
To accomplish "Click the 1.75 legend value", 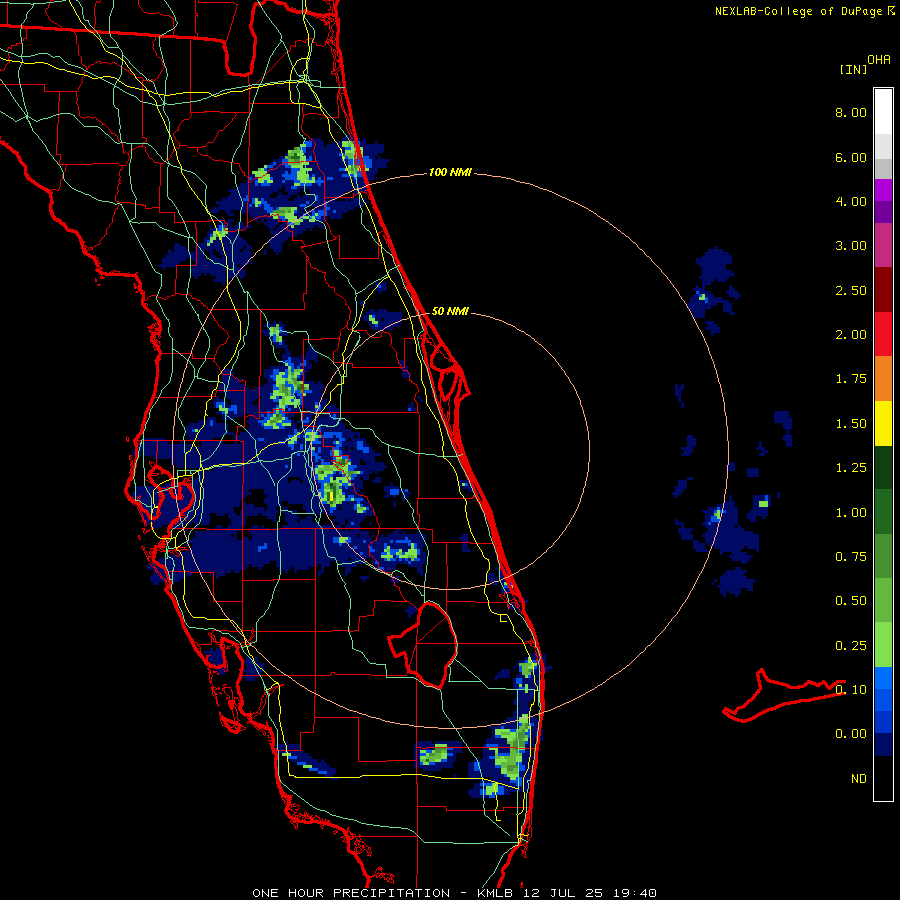I will 851,379.
